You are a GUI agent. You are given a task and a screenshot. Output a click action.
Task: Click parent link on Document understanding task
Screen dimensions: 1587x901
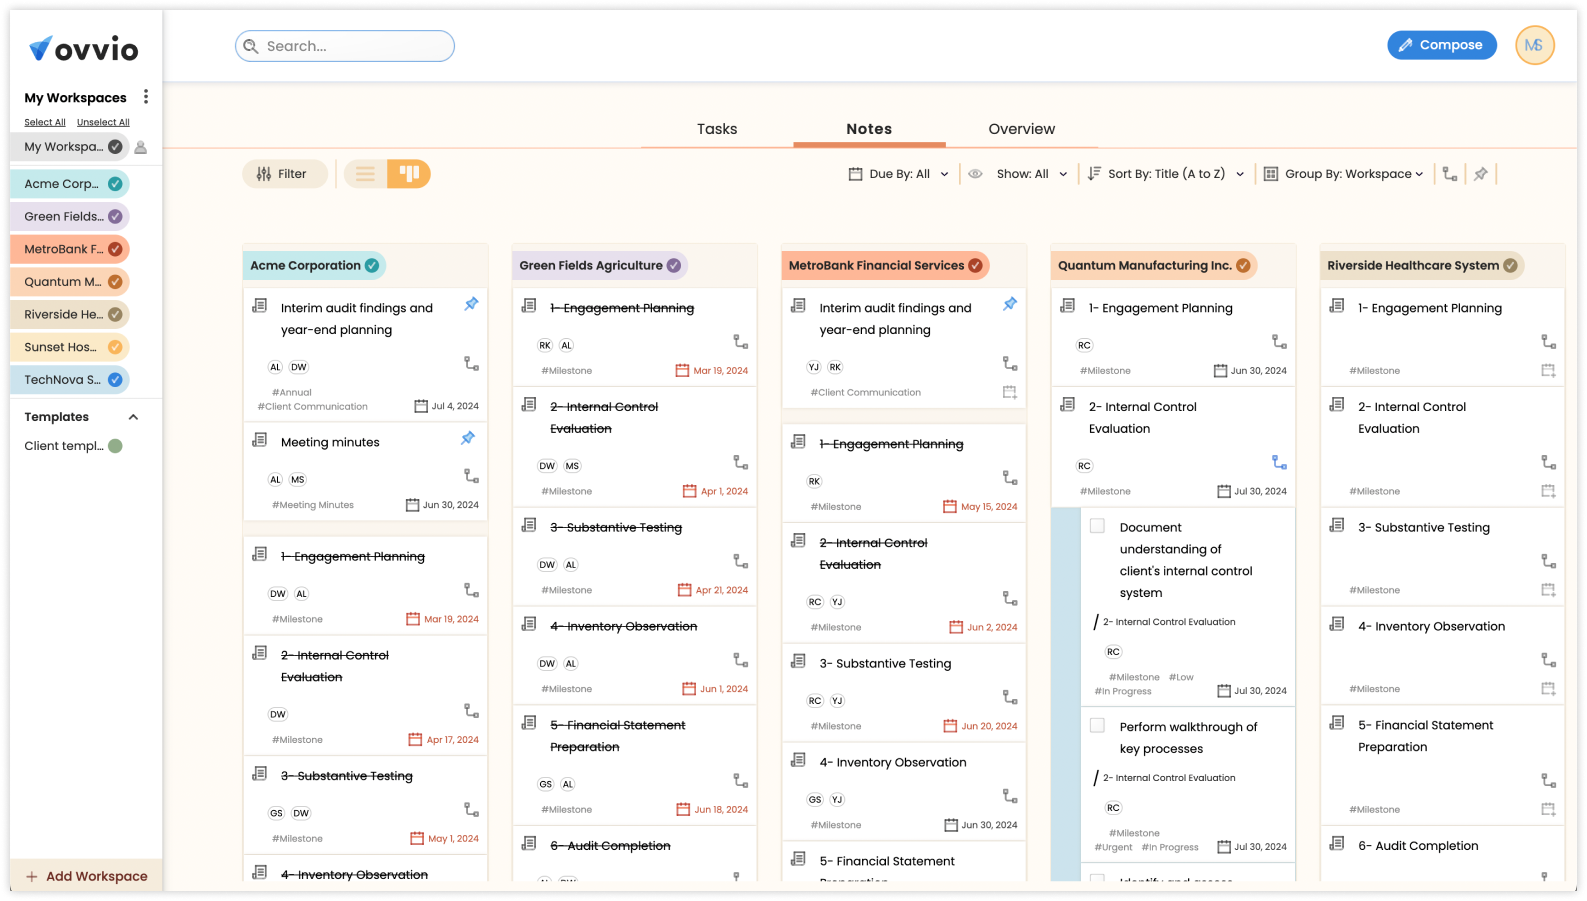1168,622
